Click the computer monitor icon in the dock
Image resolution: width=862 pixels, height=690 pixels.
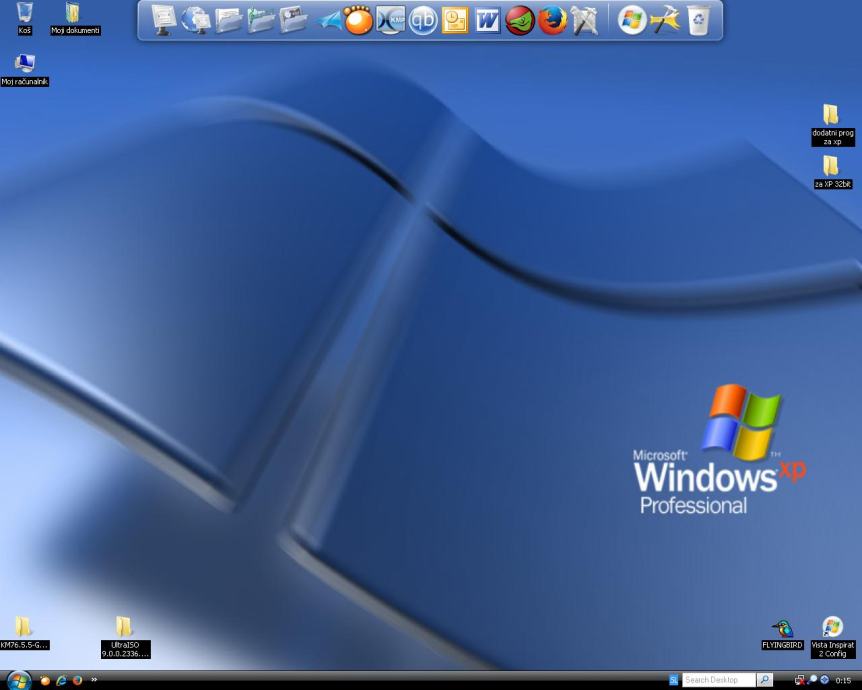click(163, 20)
